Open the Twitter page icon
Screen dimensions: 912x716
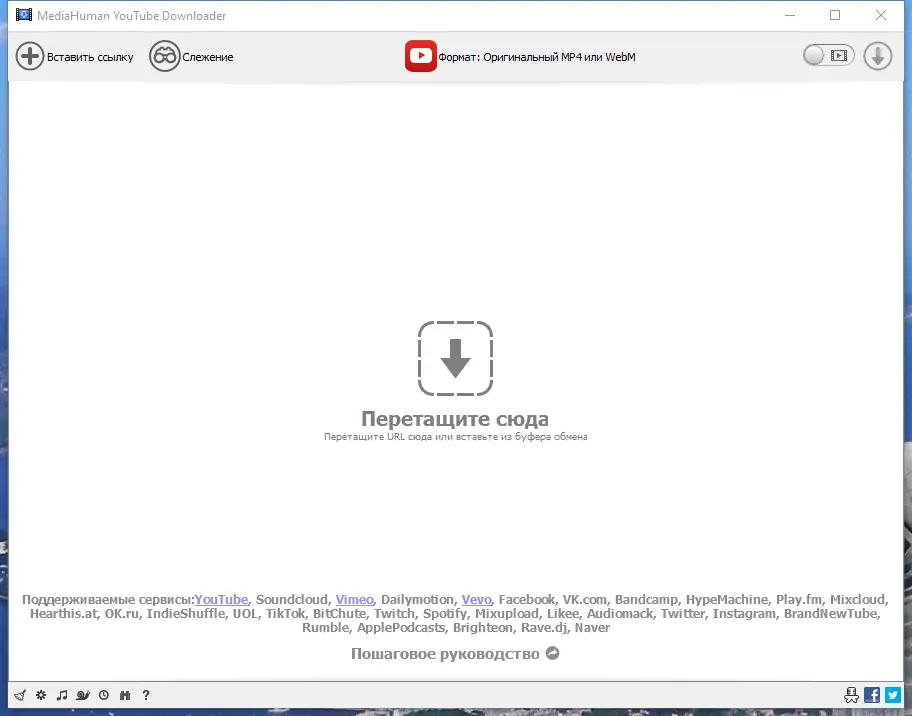893,695
